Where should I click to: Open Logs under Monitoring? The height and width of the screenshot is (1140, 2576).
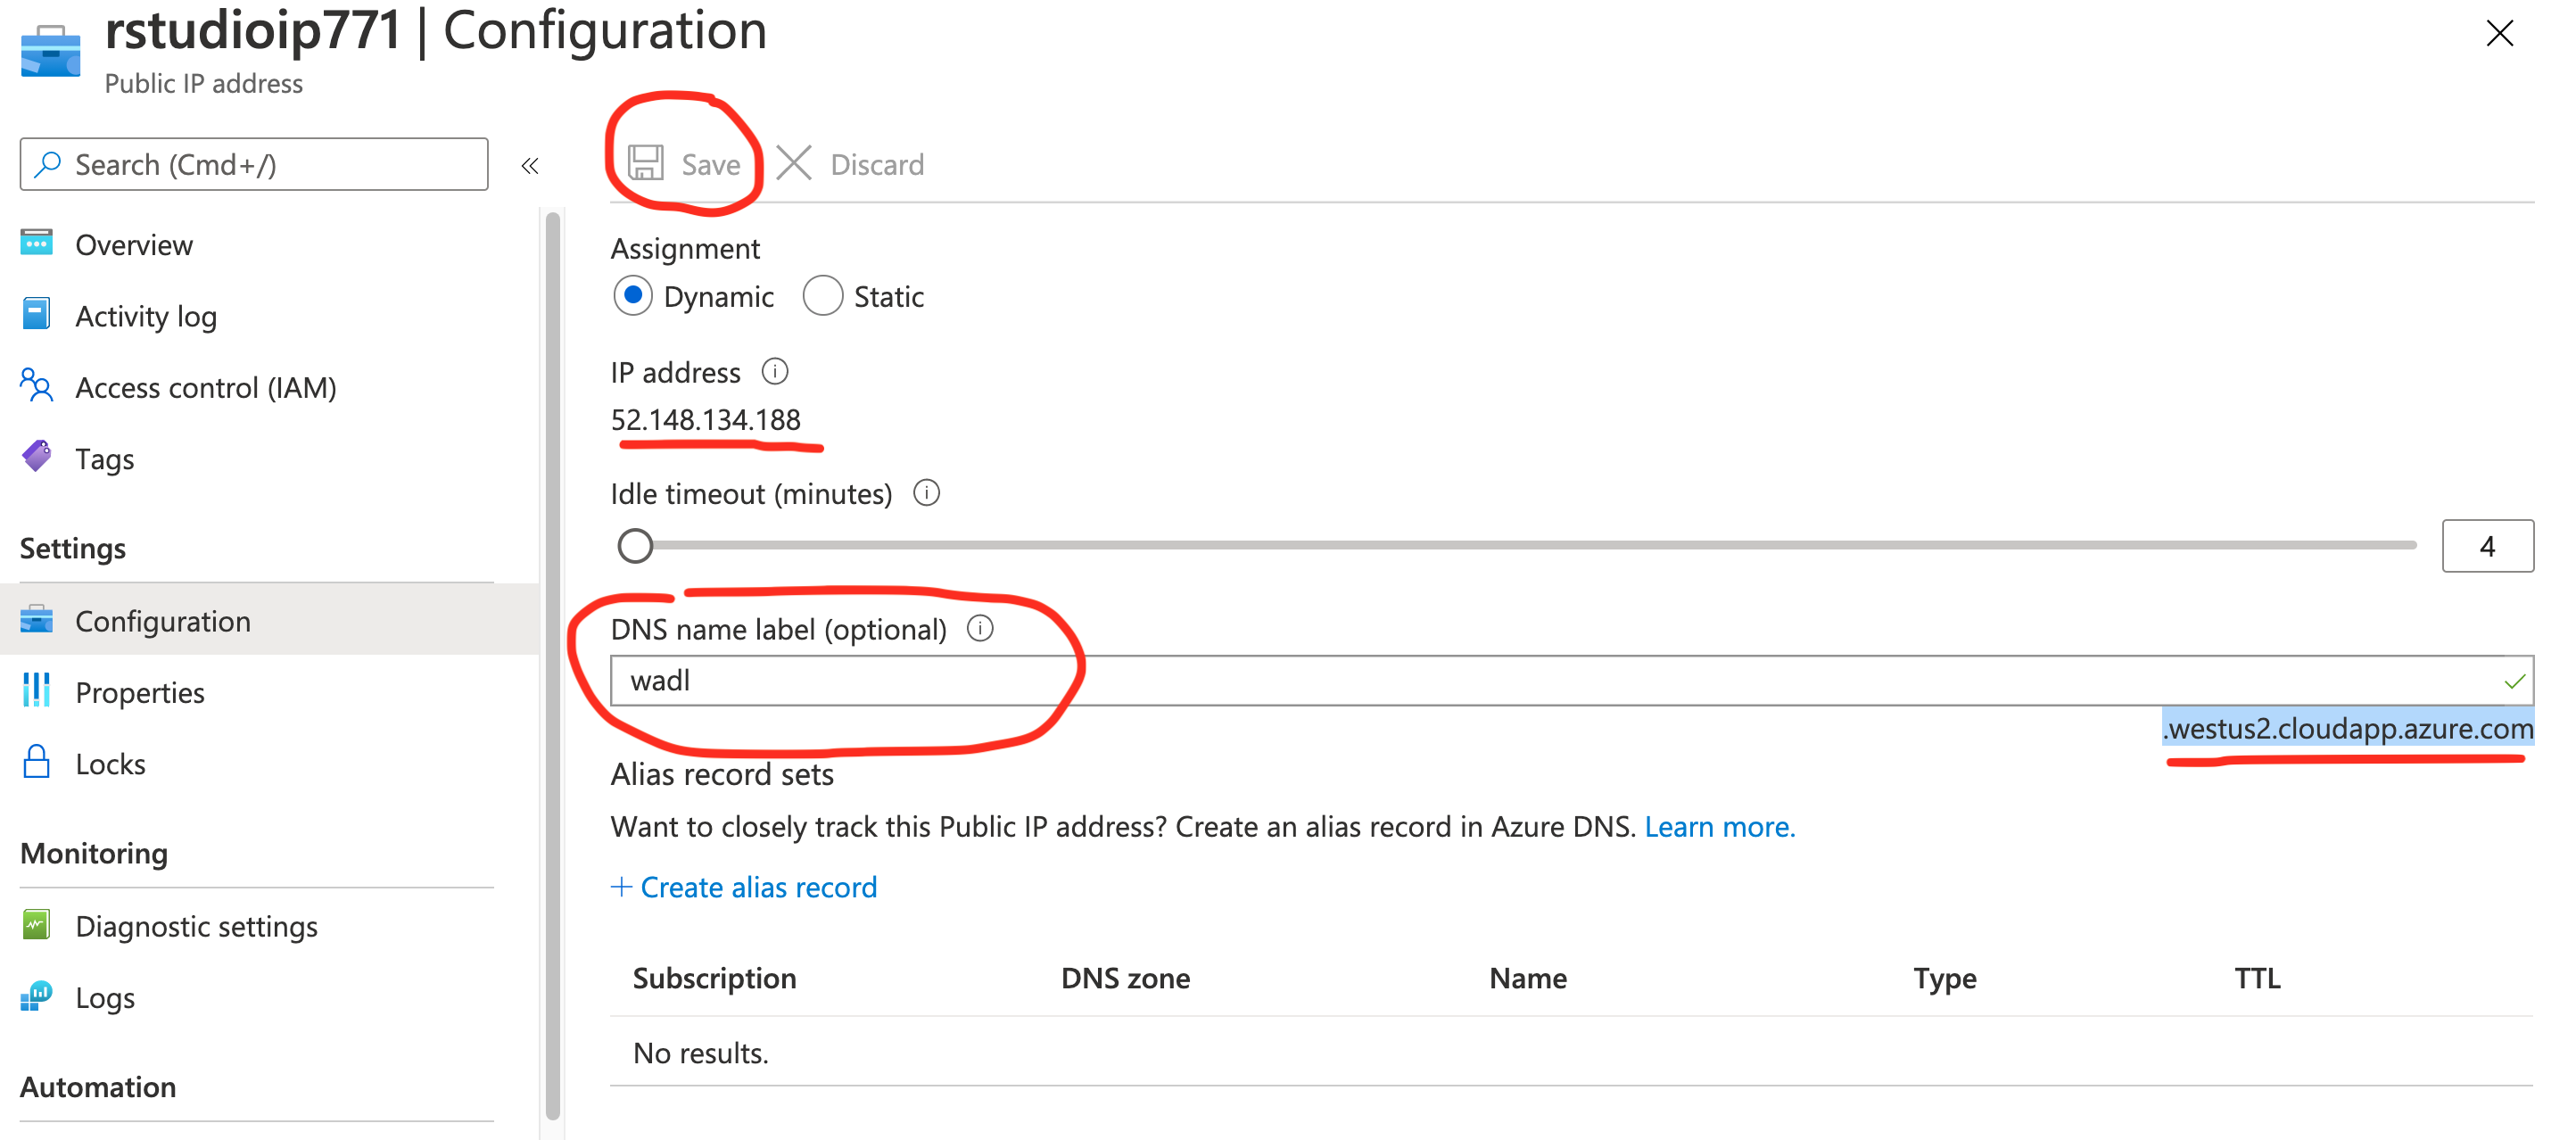(x=105, y=997)
